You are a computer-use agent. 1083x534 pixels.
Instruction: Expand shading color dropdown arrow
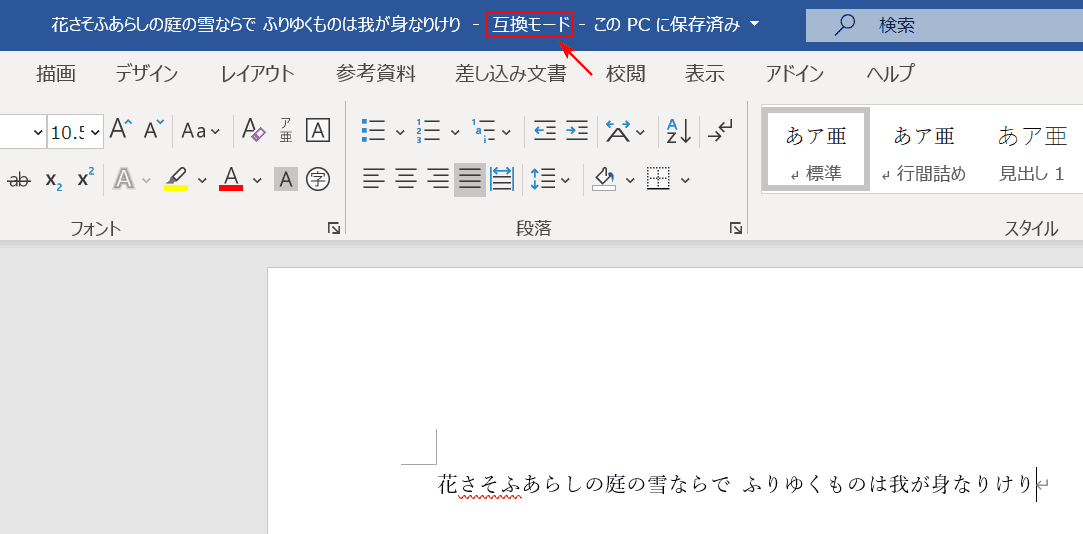click(x=630, y=180)
